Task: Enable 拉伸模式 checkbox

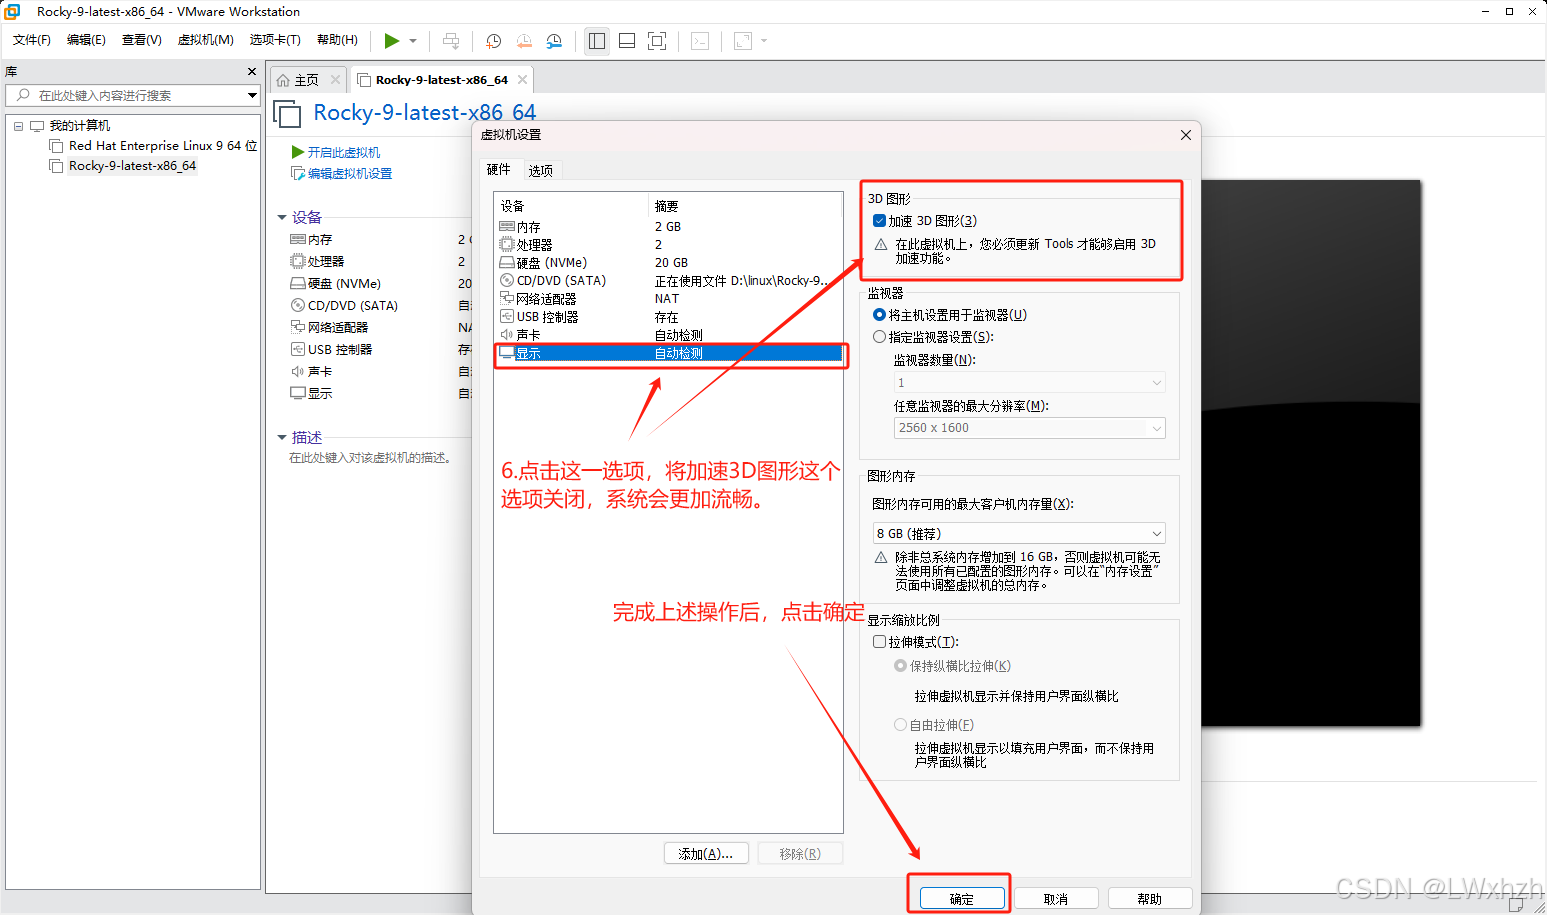Action: (879, 642)
